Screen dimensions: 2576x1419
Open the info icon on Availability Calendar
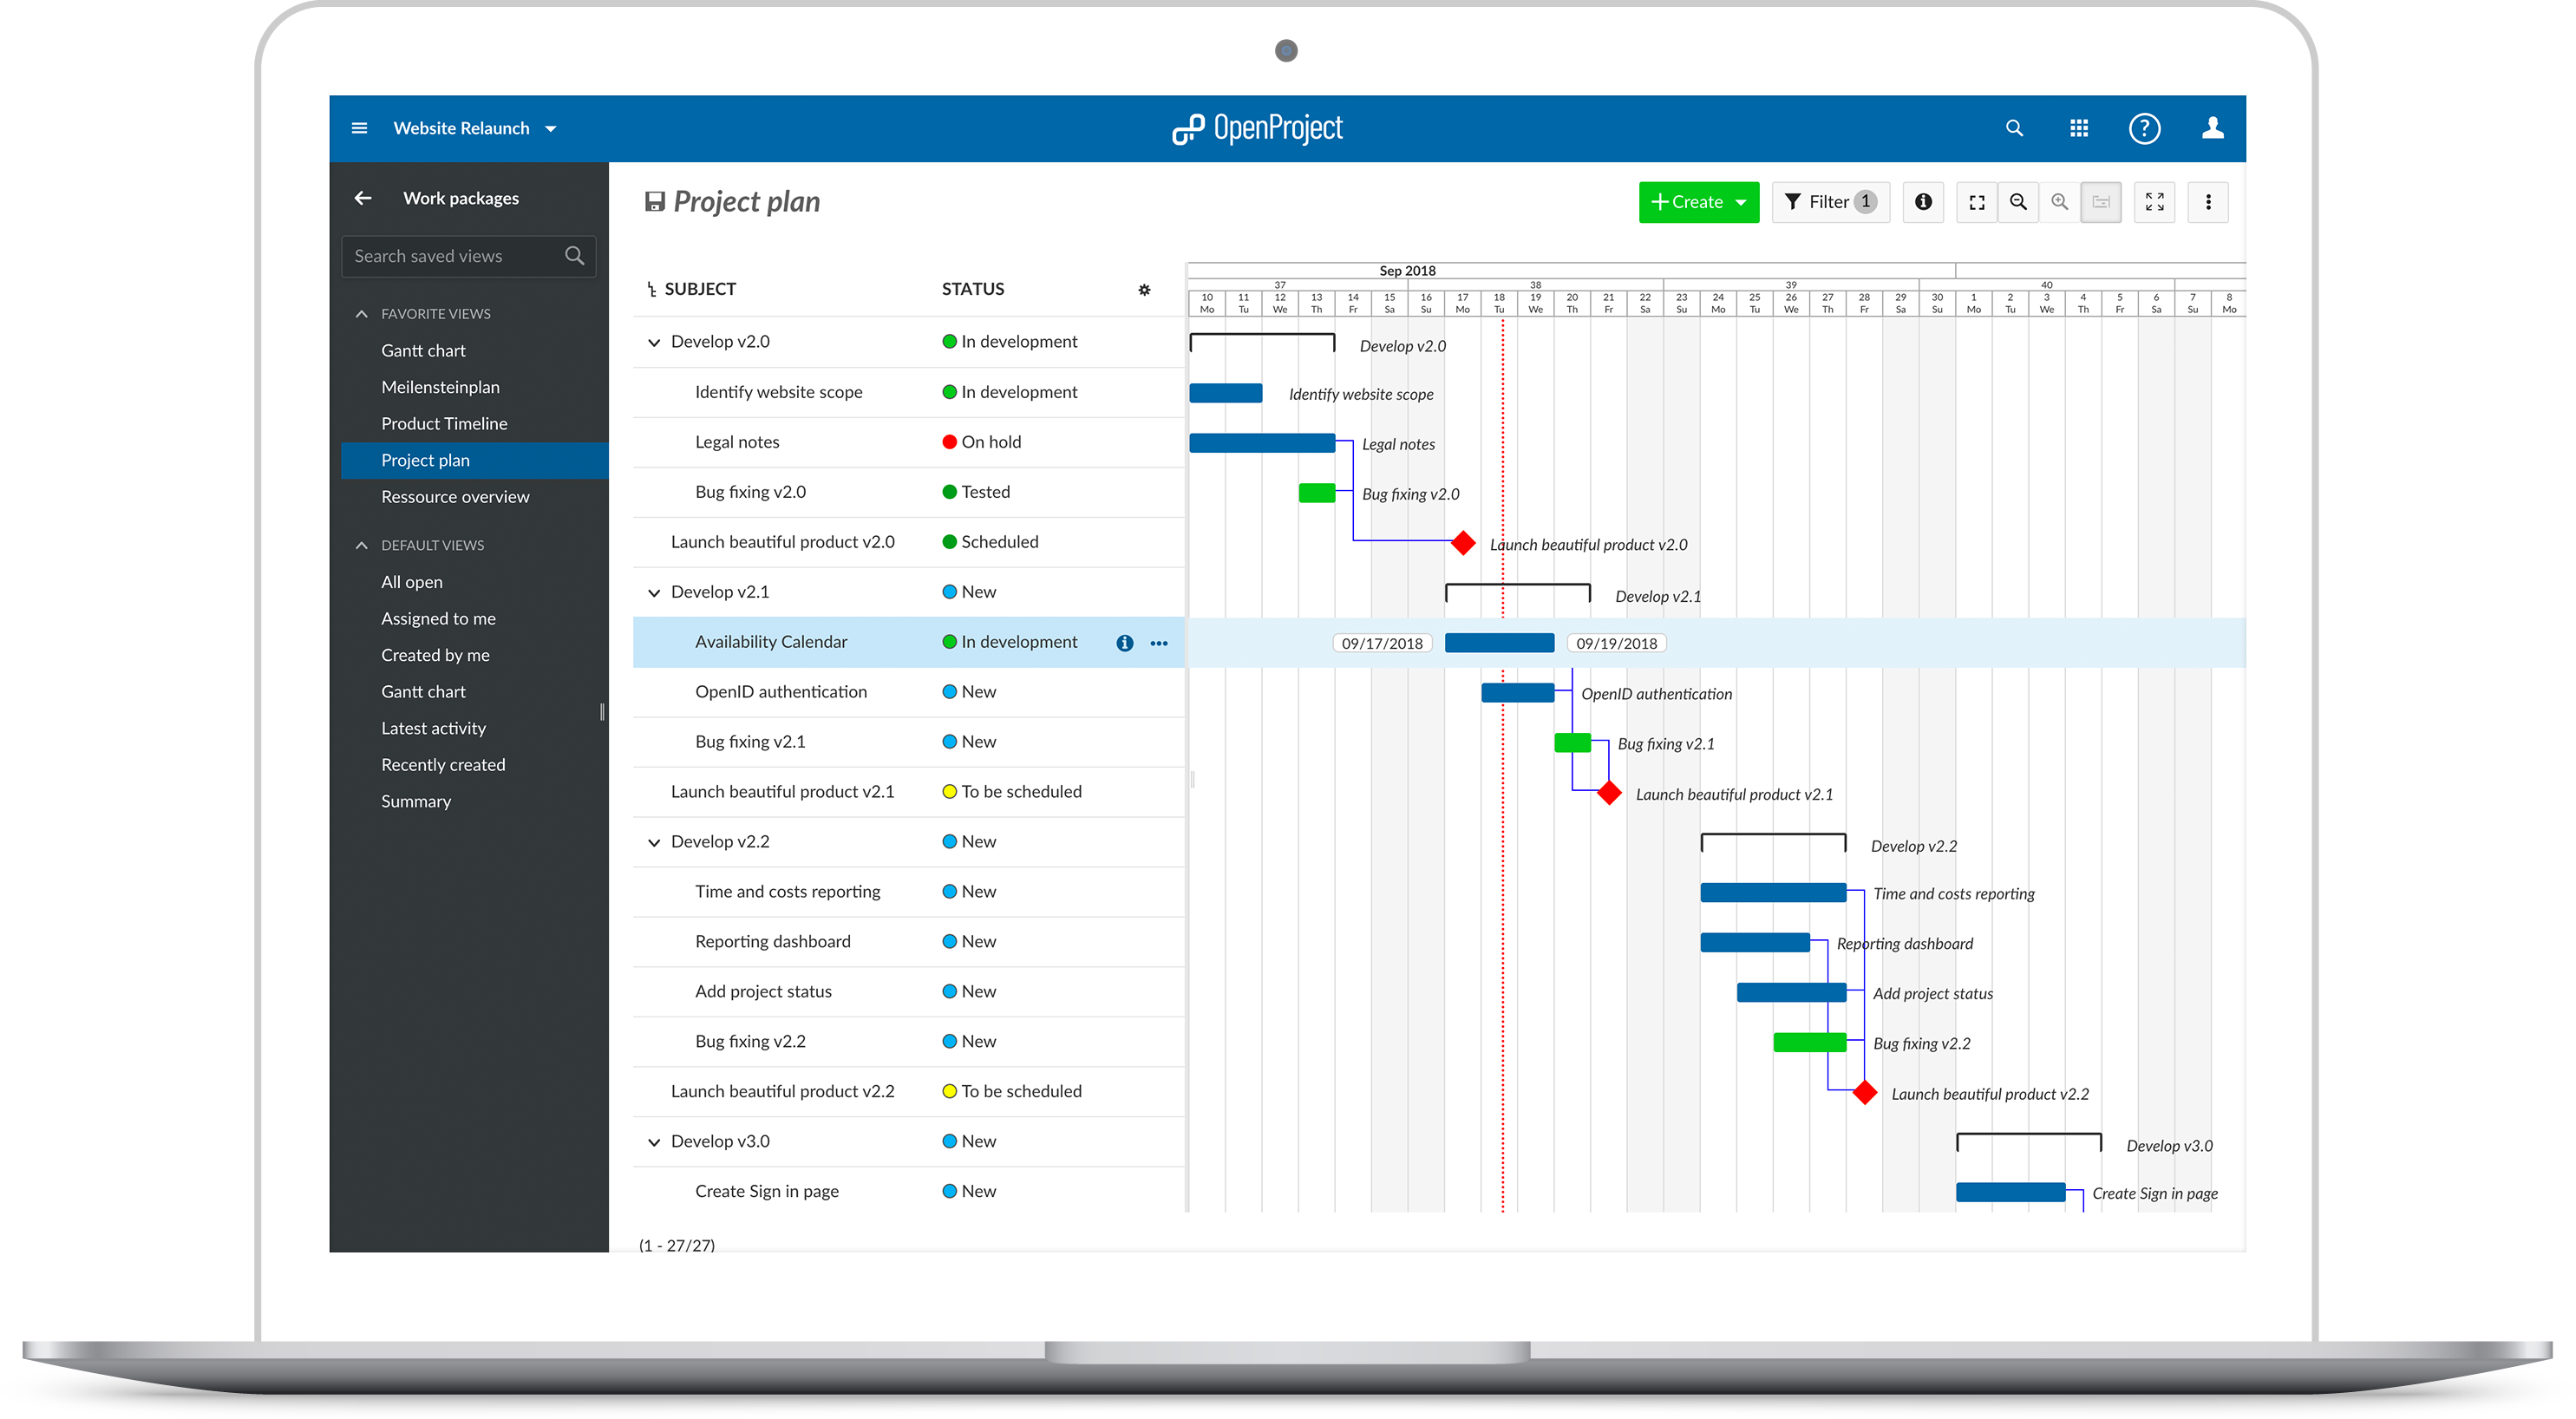(x=1124, y=643)
